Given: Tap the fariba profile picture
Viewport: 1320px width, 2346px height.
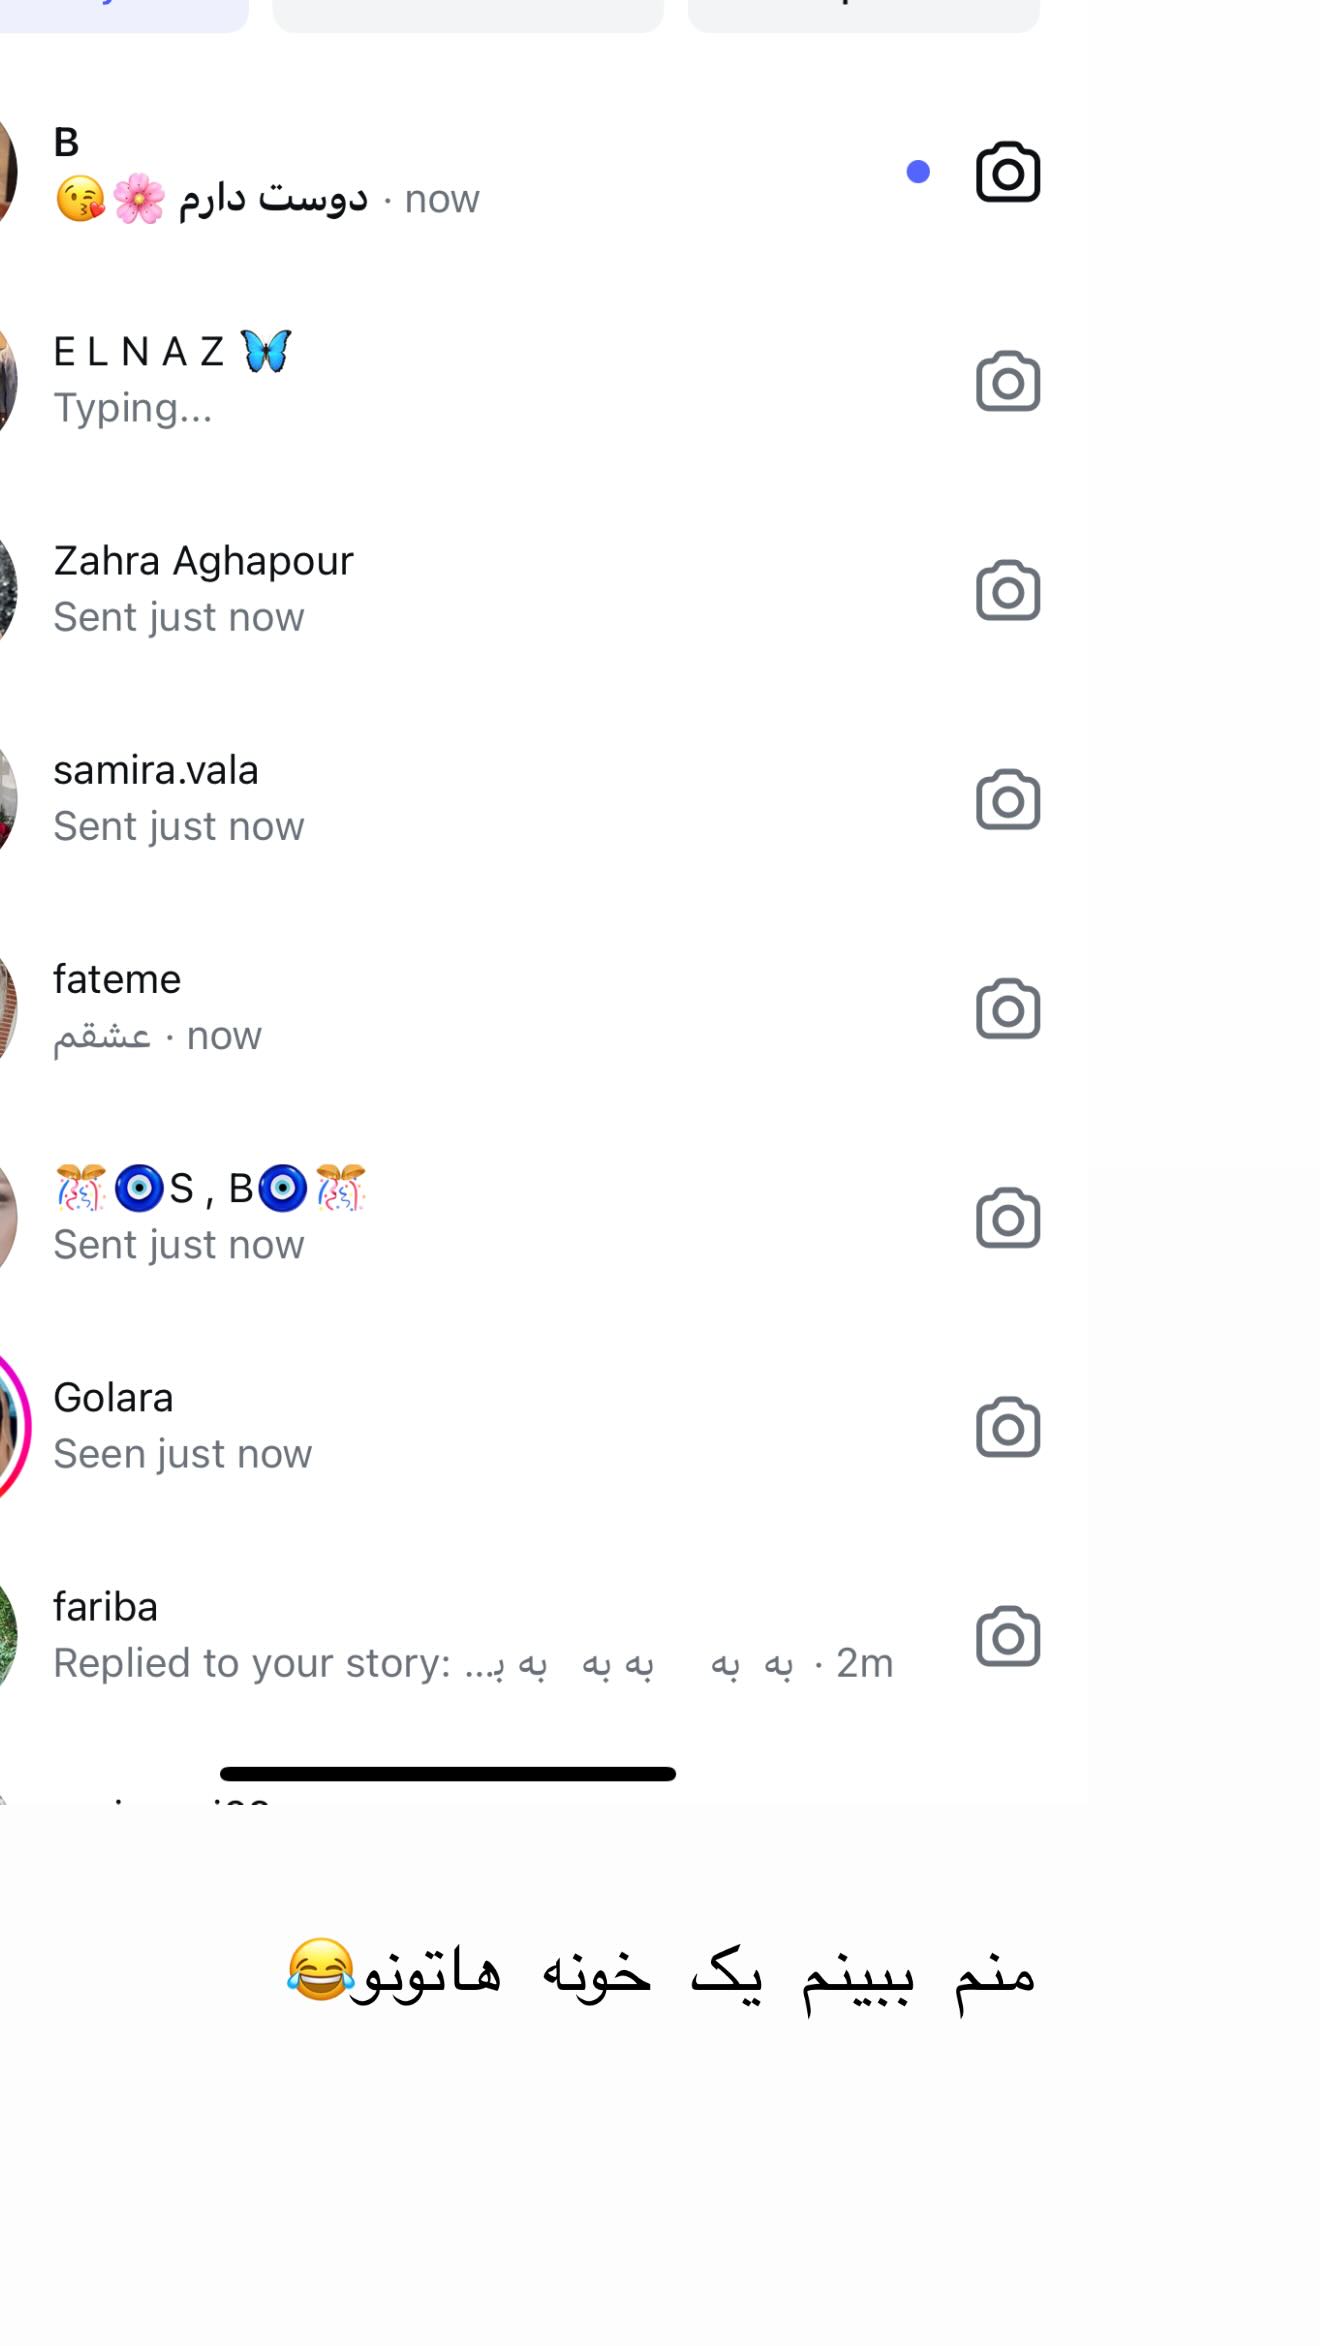Looking at the screenshot, I should pos(8,1636).
